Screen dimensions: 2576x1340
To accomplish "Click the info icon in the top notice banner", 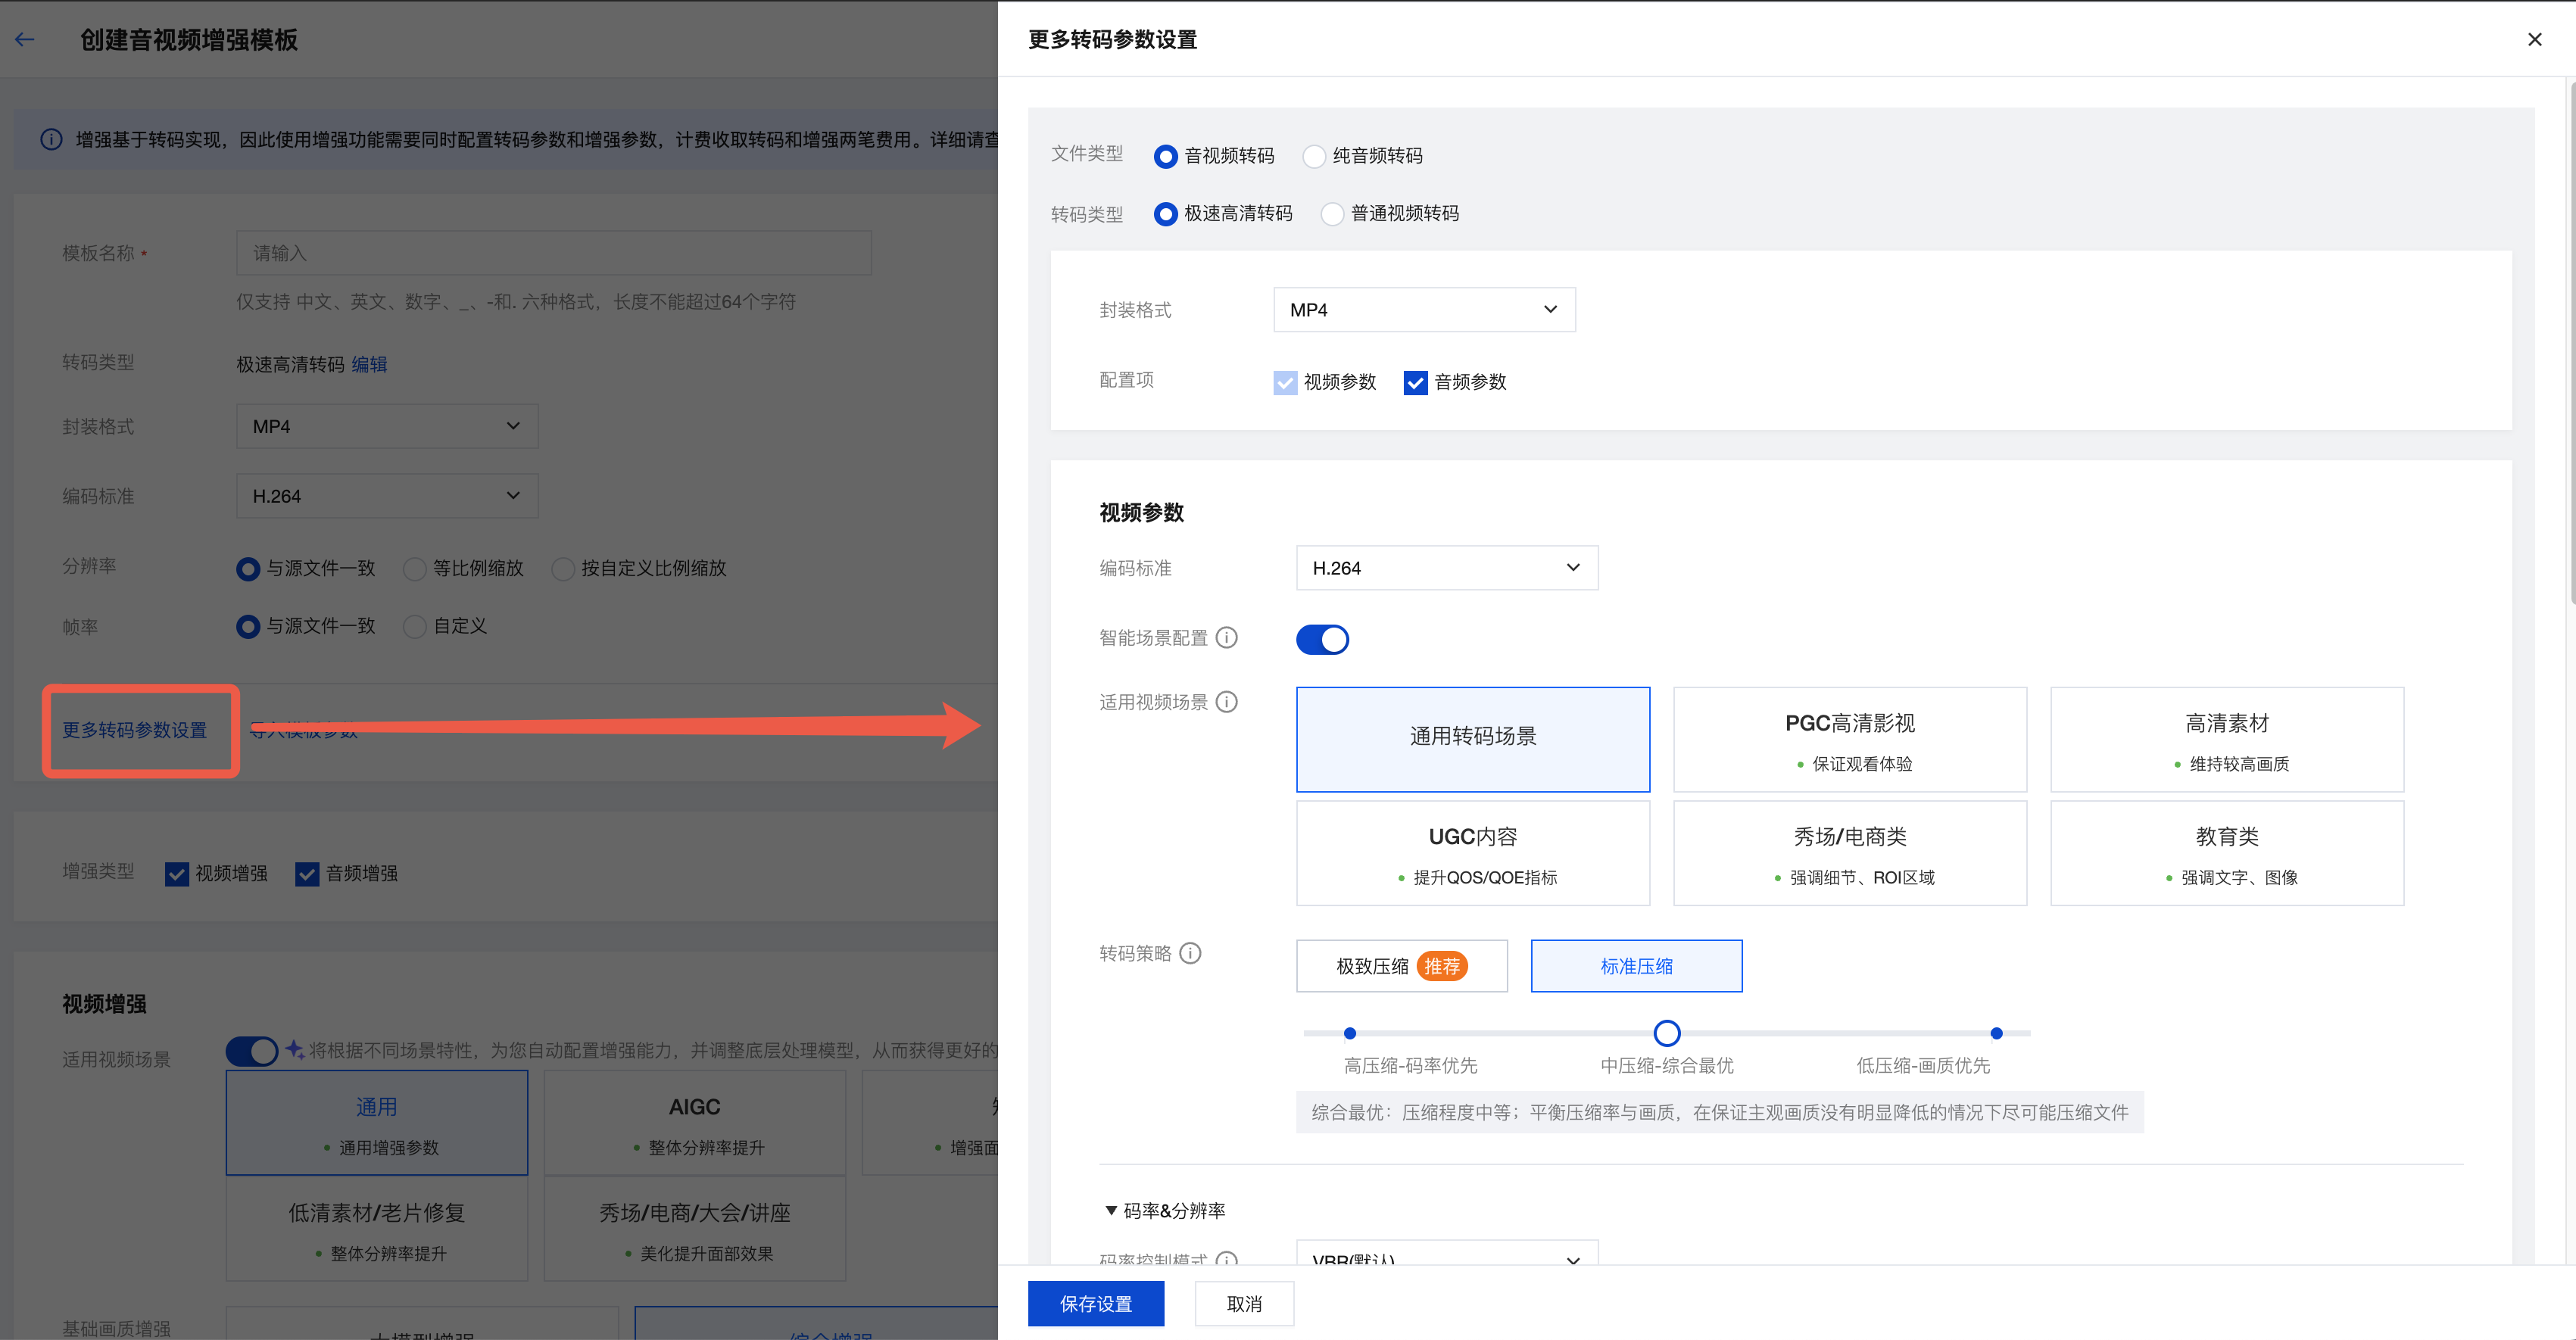I will 51,139.
